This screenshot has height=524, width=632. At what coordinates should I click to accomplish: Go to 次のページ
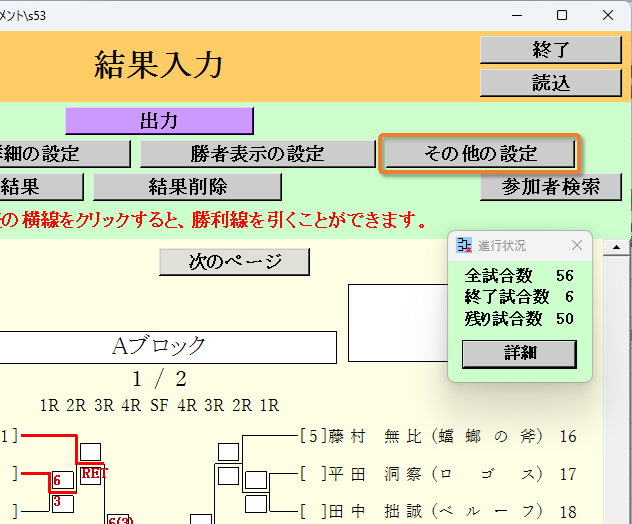pyautogui.click(x=235, y=262)
